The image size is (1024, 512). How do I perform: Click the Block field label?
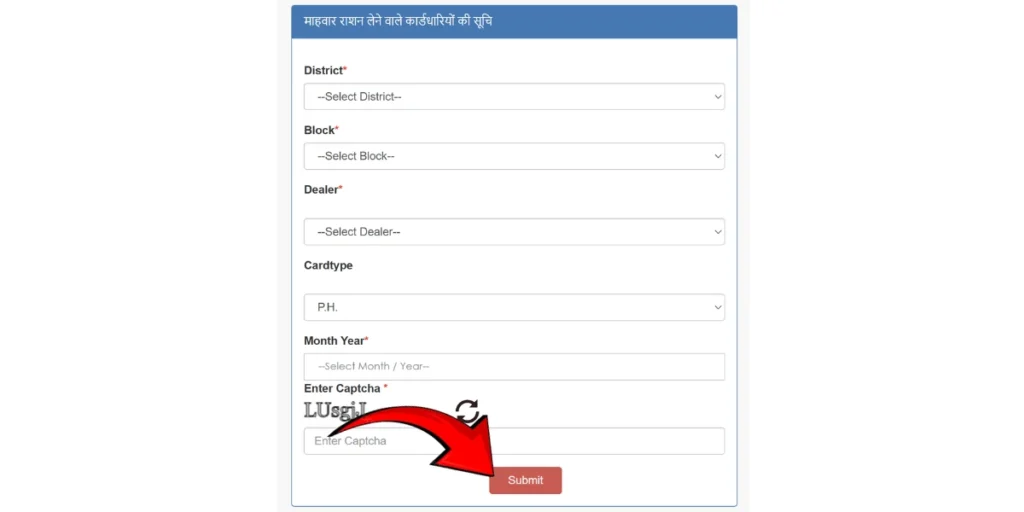click(x=321, y=130)
